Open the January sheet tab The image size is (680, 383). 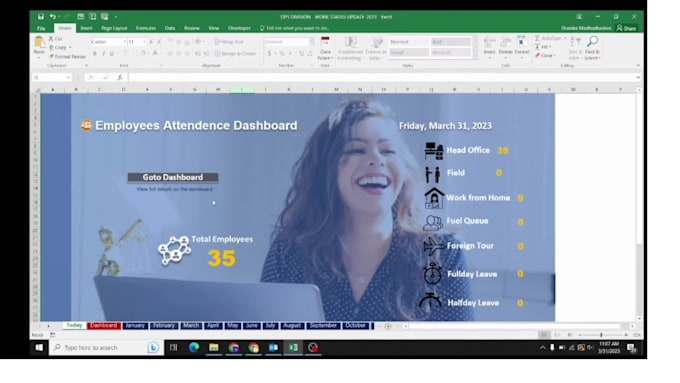pos(135,325)
